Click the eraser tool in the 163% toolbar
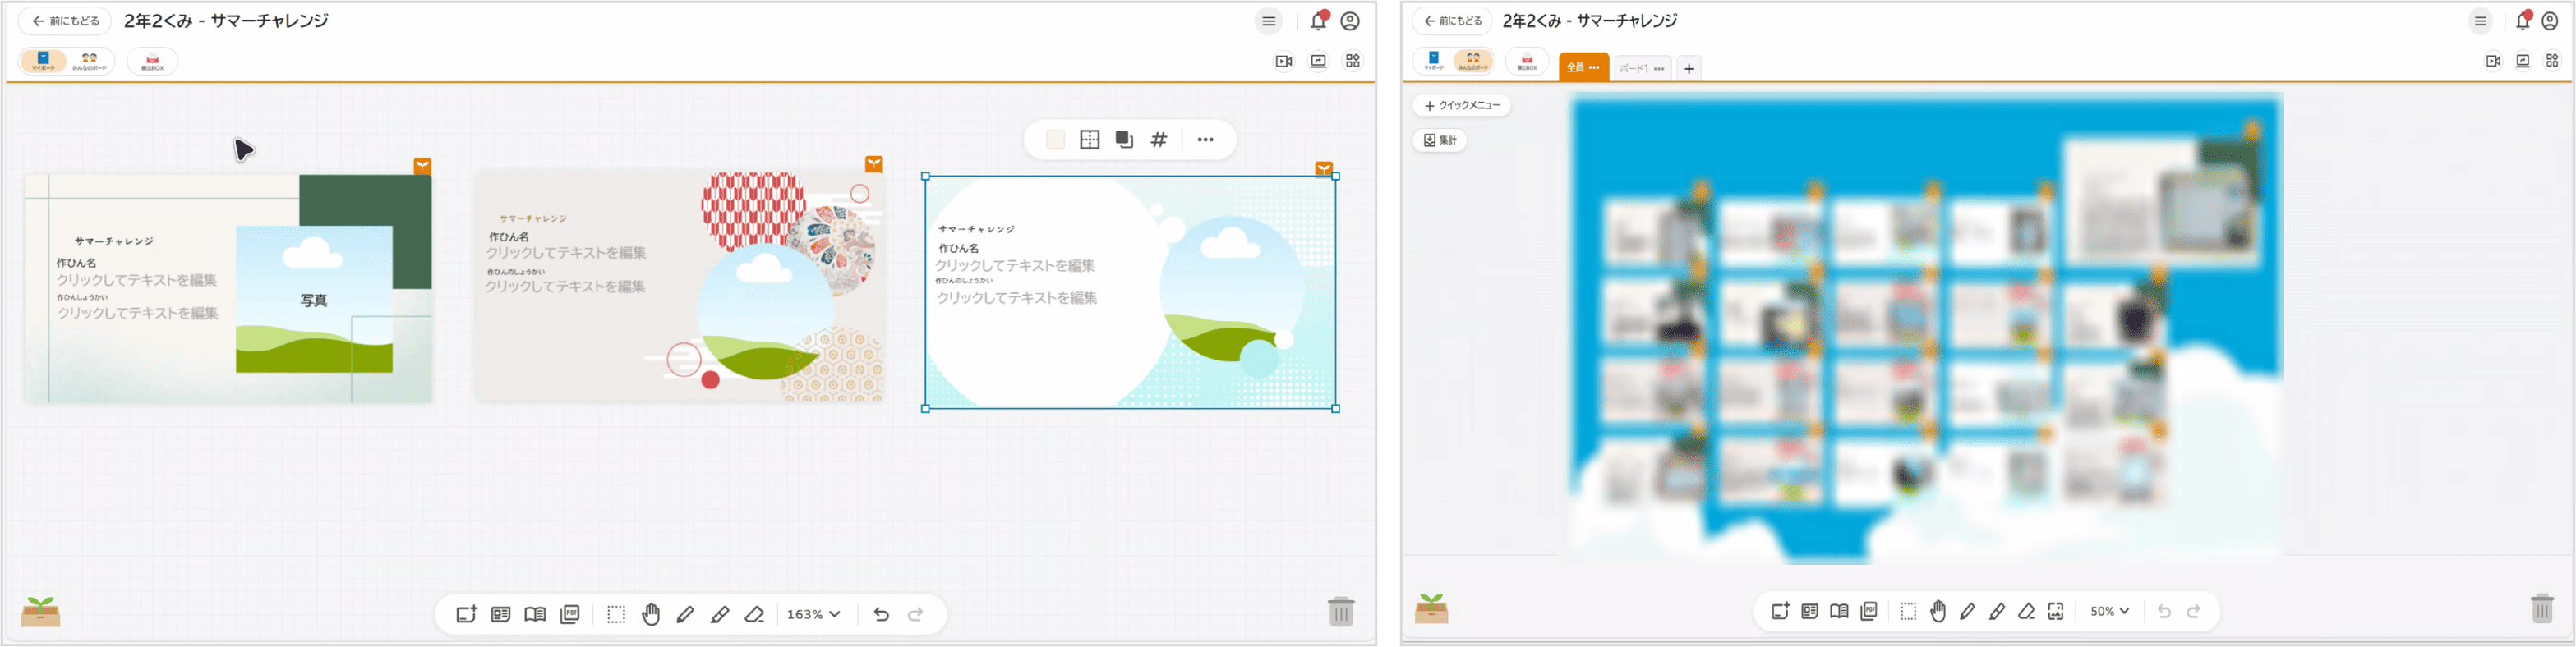Viewport: 2576px width, 647px height. coord(754,614)
